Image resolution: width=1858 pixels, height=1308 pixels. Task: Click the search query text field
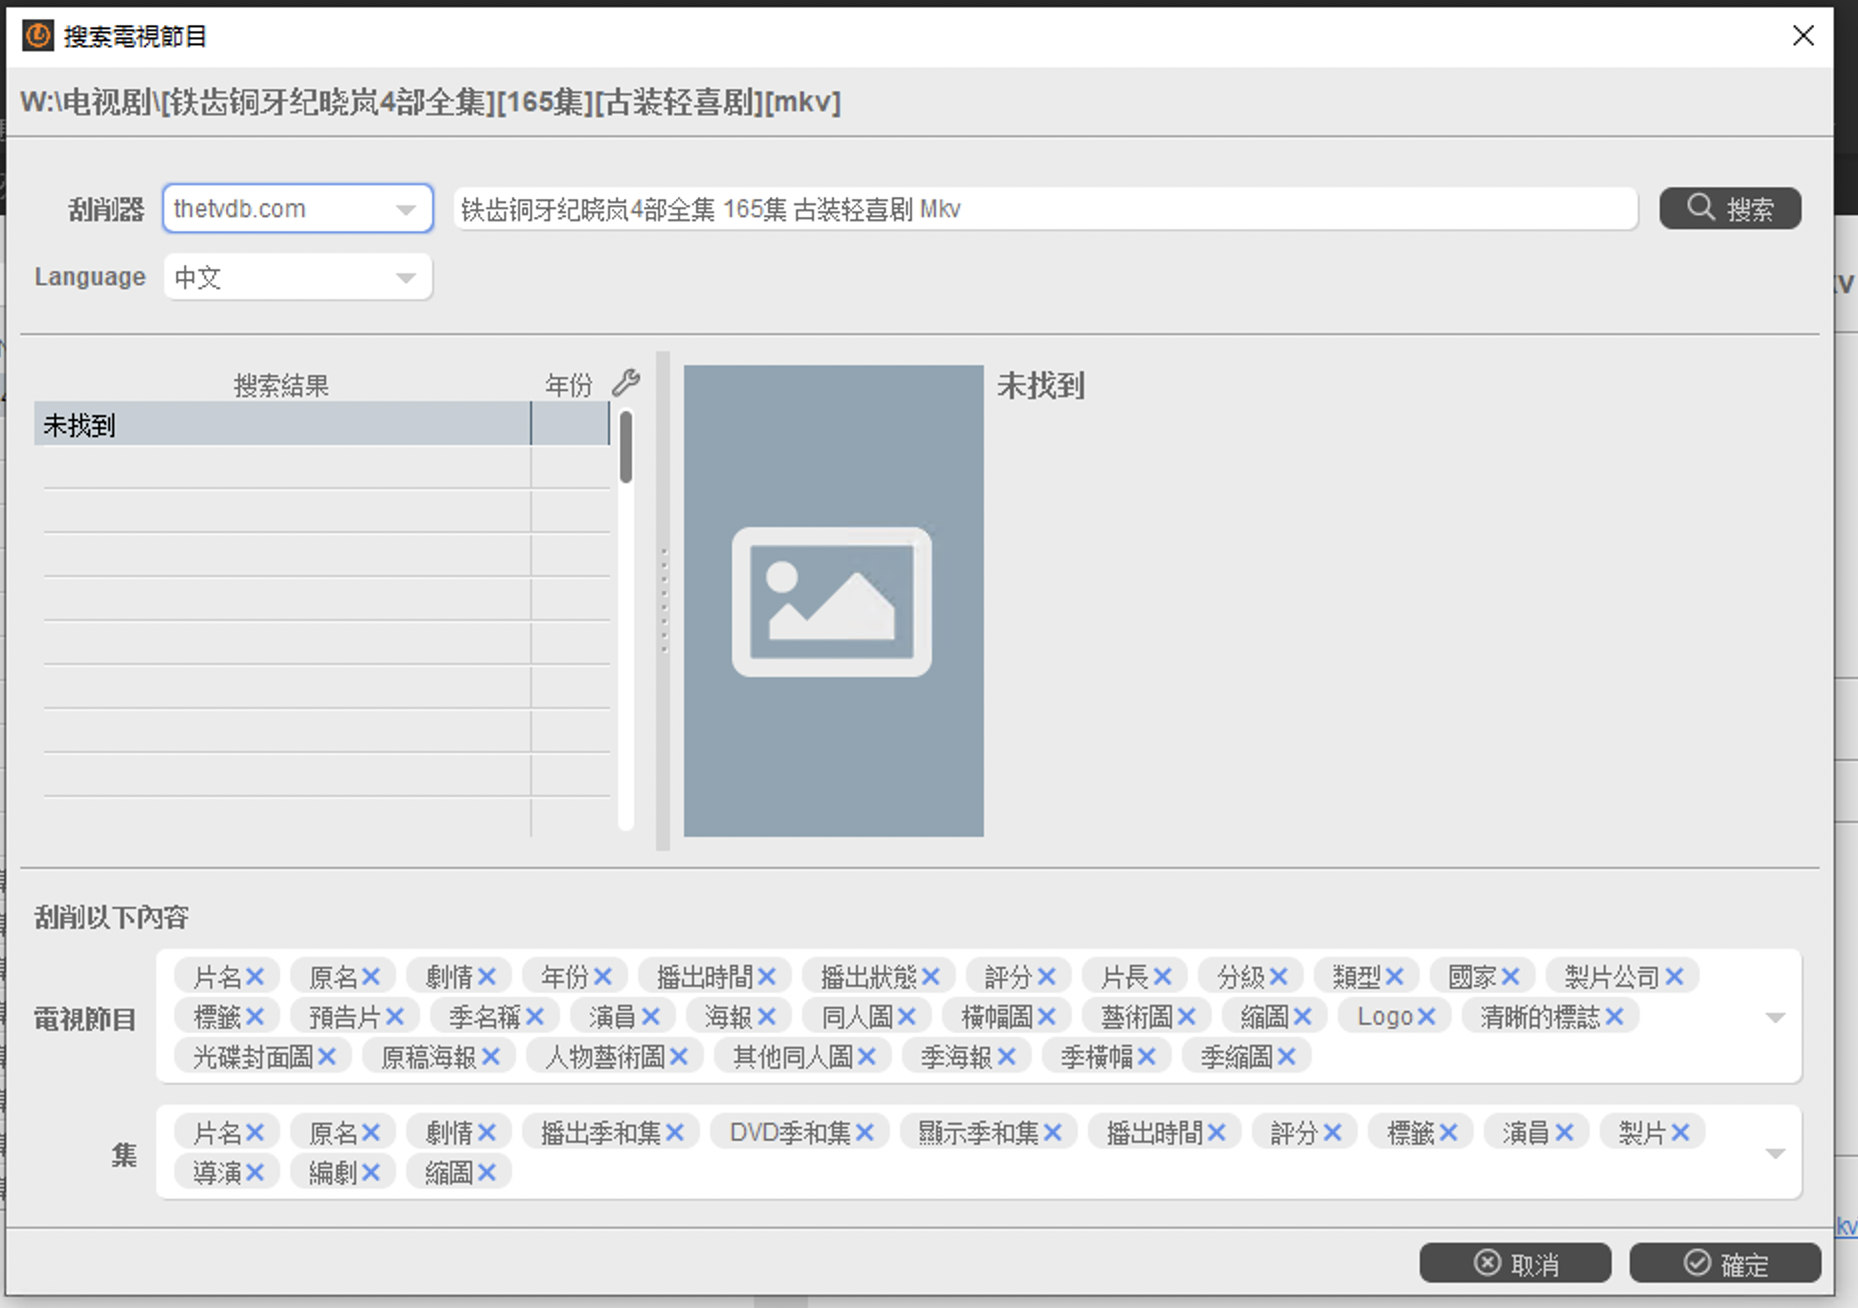click(1044, 209)
